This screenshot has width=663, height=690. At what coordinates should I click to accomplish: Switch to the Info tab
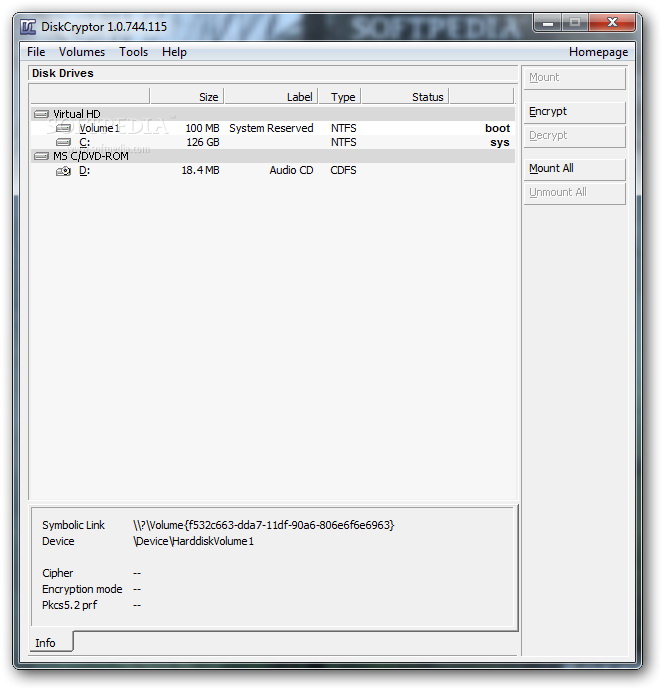[x=49, y=642]
